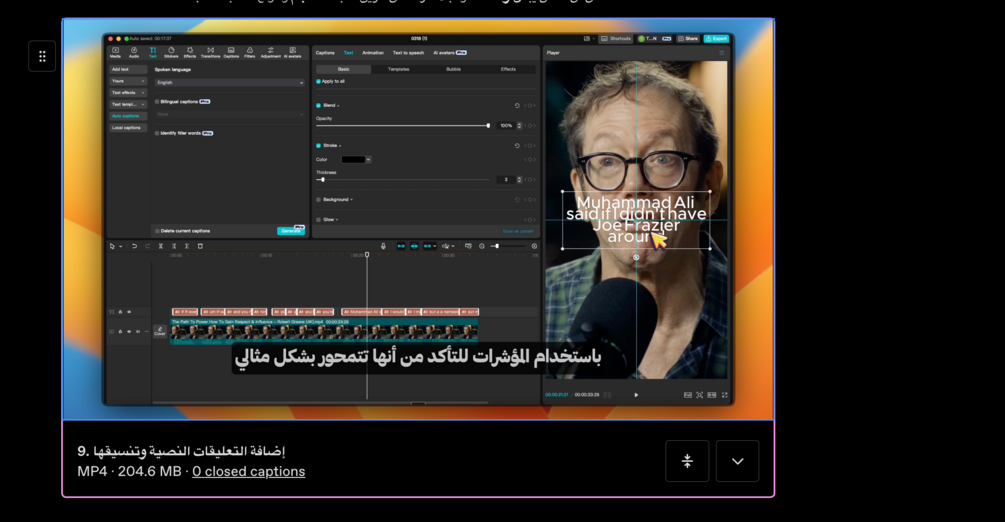The width and height of the screenshot is (1005, 522).
Task: Select Local captions in the sidebar
Action: pyautogui.click(x=128, y=128)
